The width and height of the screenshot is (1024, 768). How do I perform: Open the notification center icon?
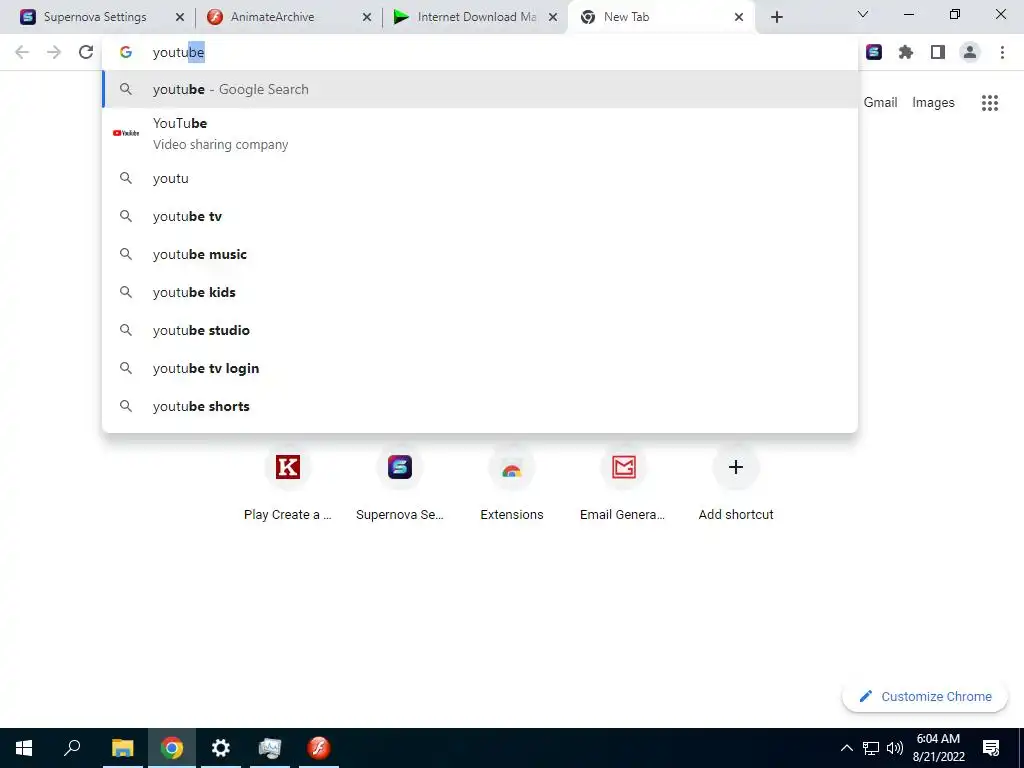(991, 748)
